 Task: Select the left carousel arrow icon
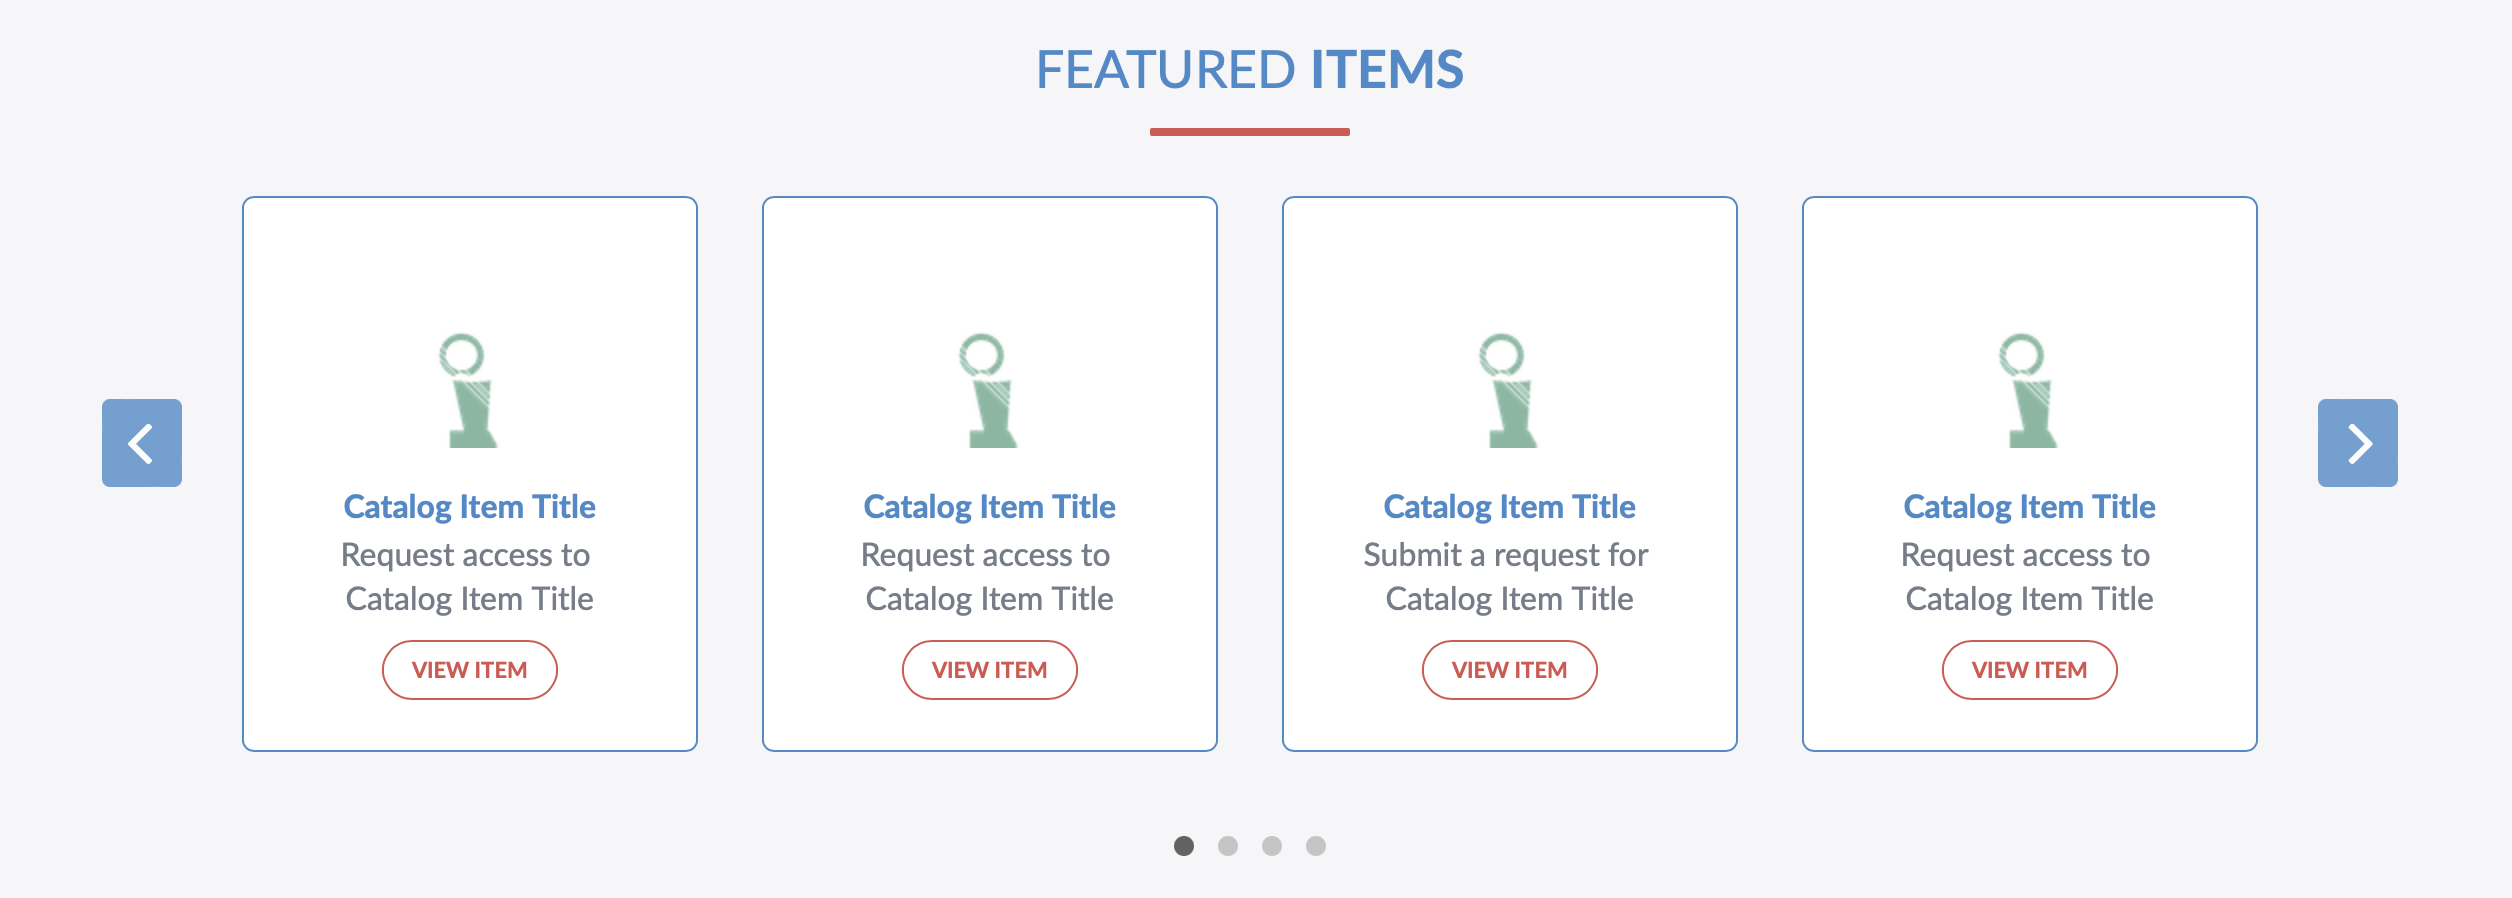point(143,443)
